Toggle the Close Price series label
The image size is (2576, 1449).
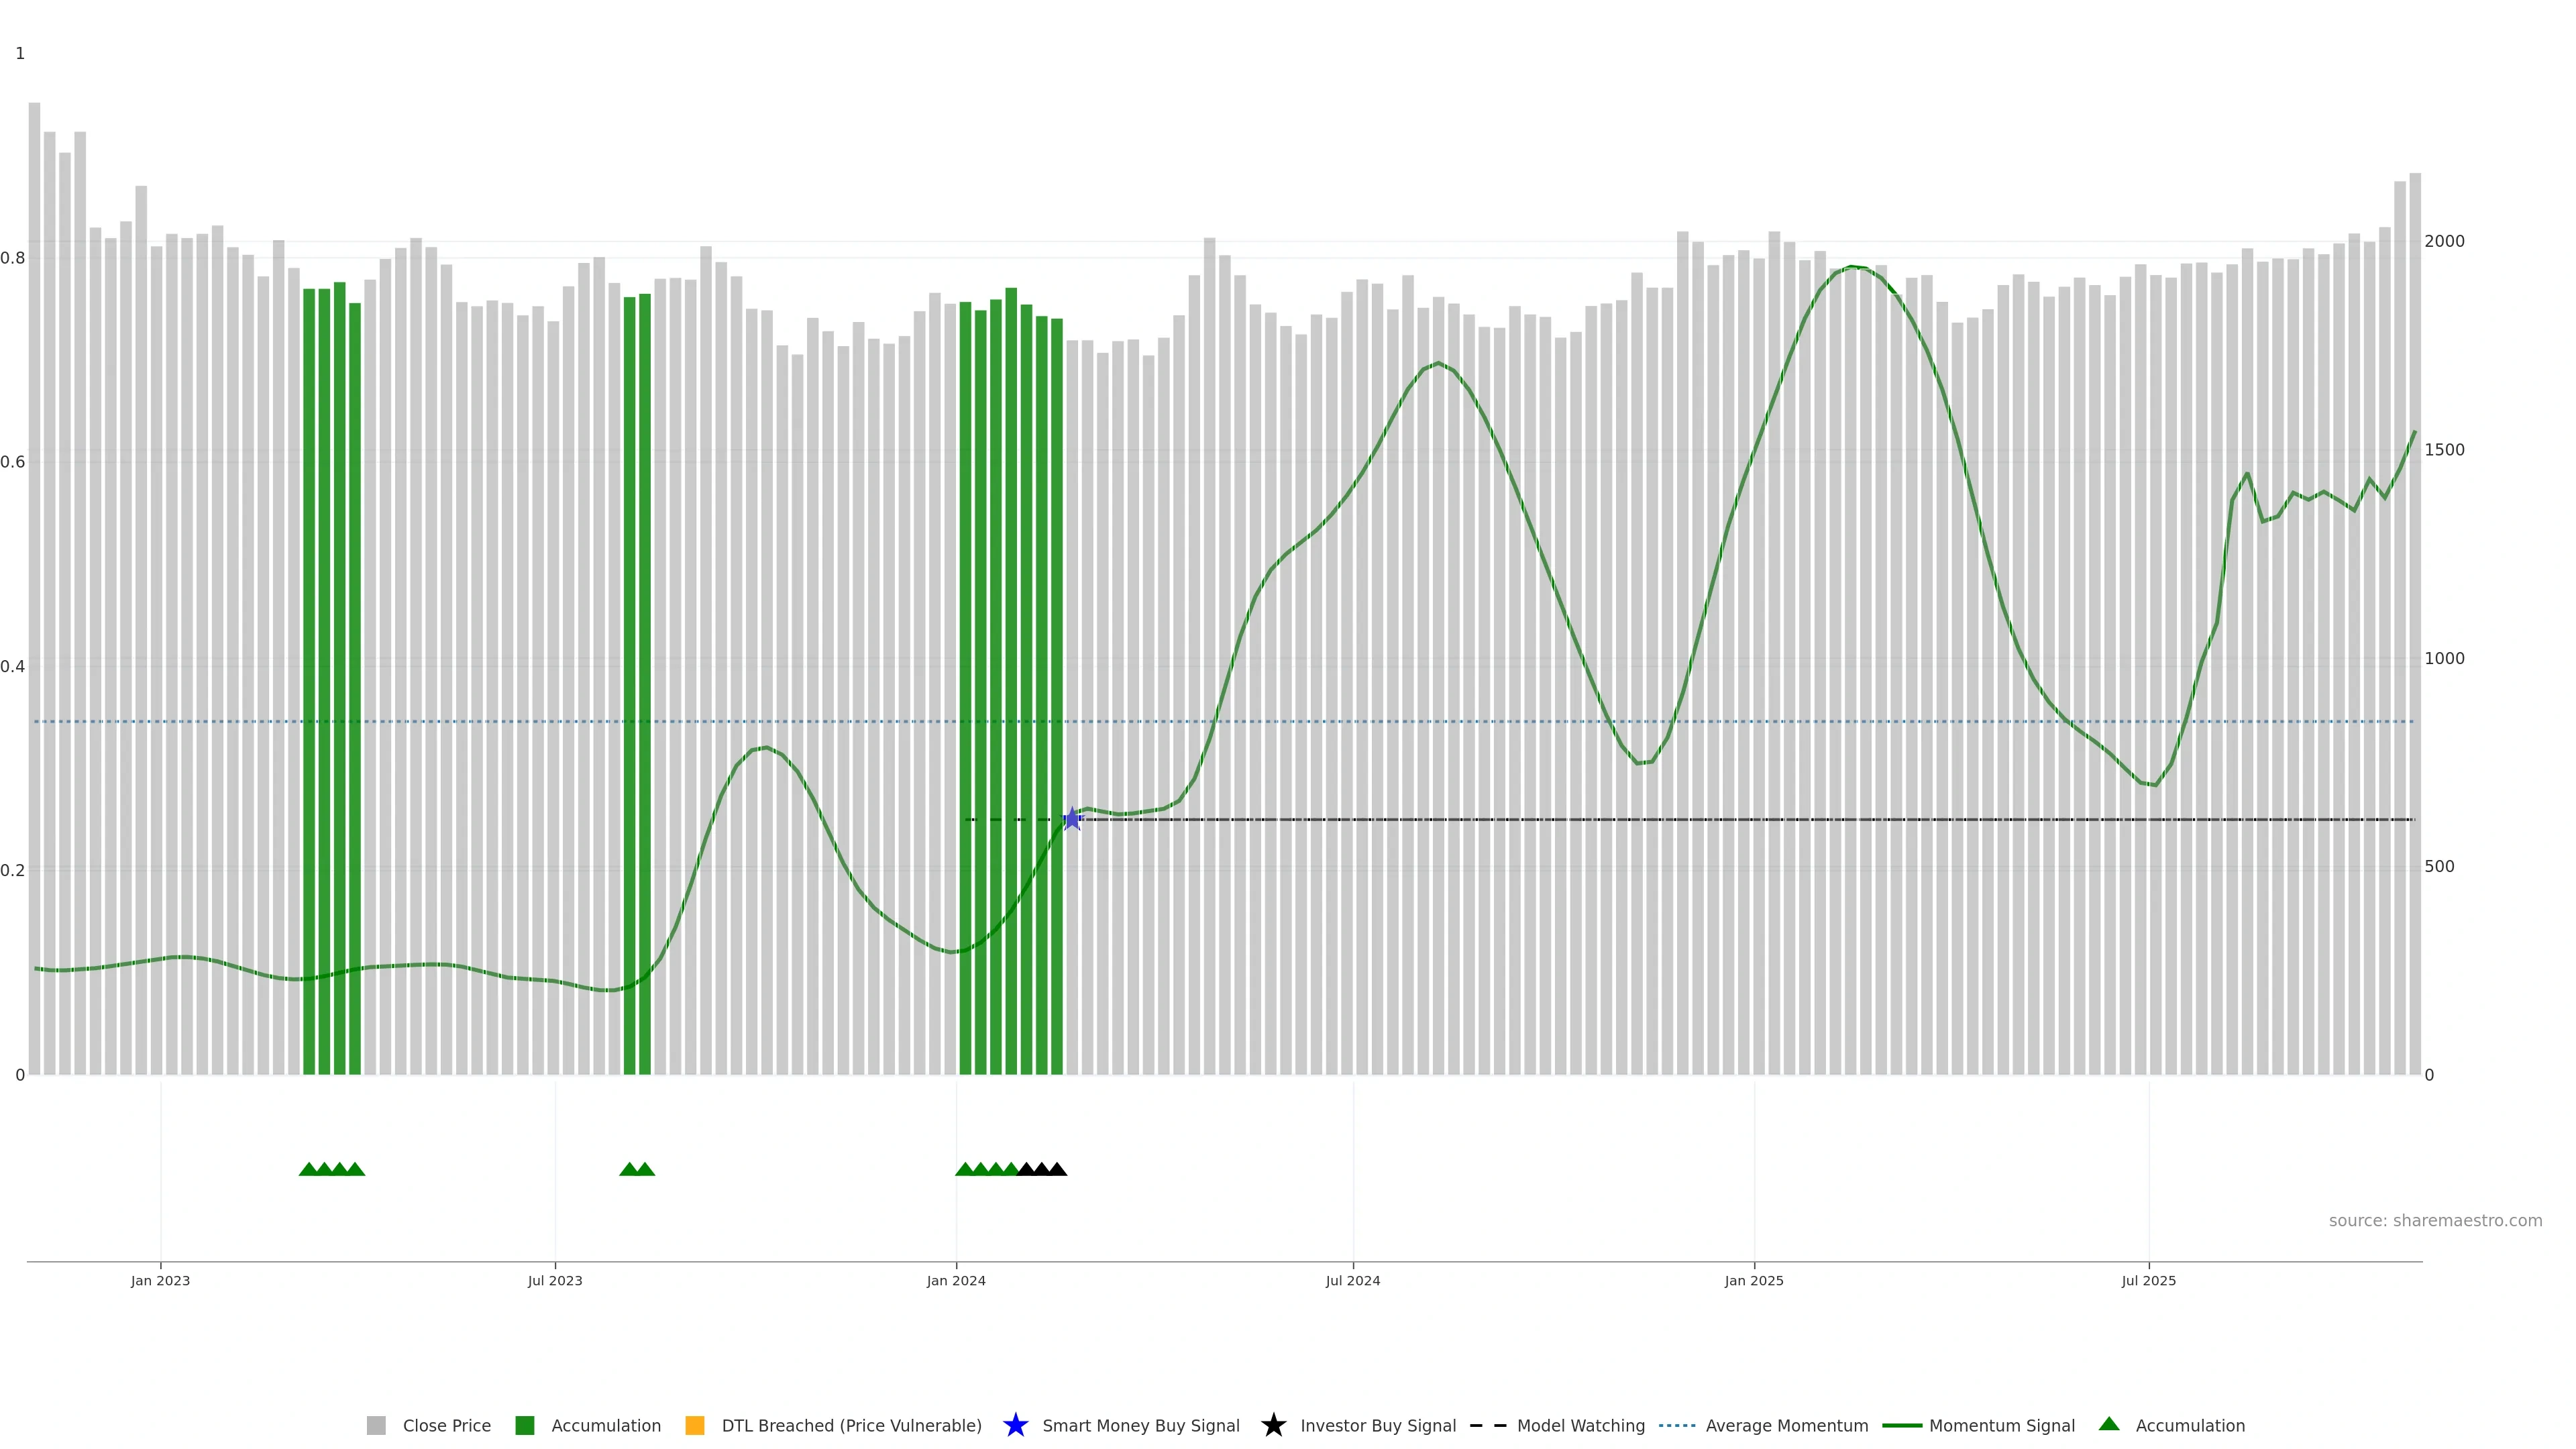pyautogui.click(x=446, y=1426)
